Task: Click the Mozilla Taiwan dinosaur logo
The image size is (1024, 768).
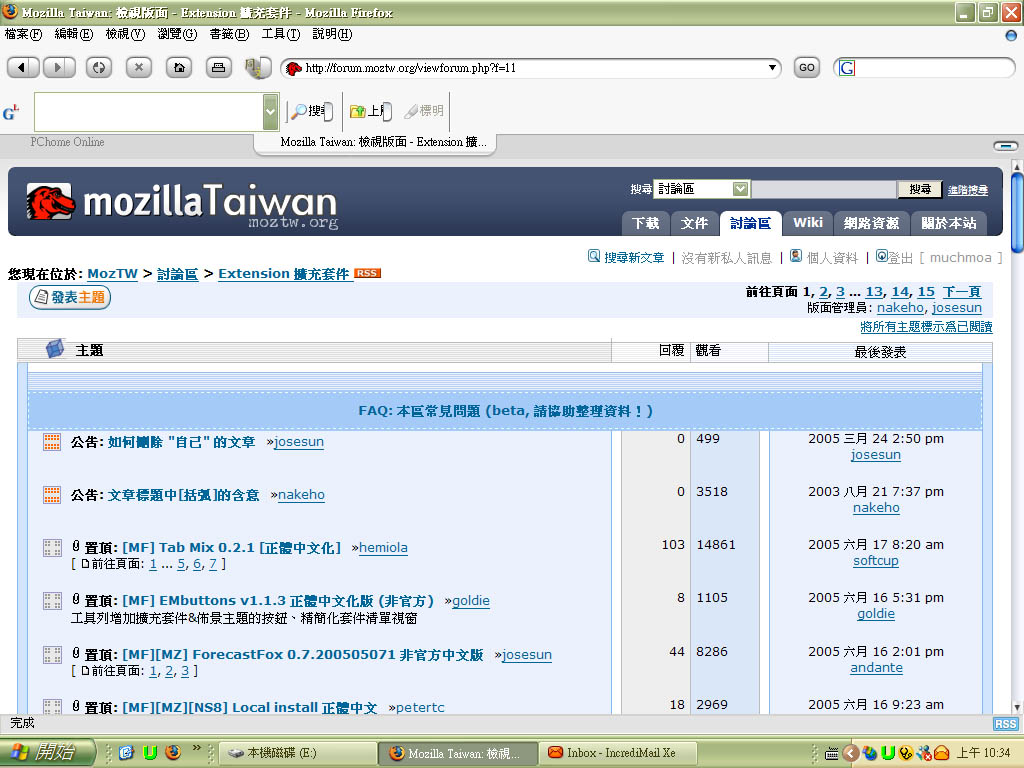Action: 51,202
